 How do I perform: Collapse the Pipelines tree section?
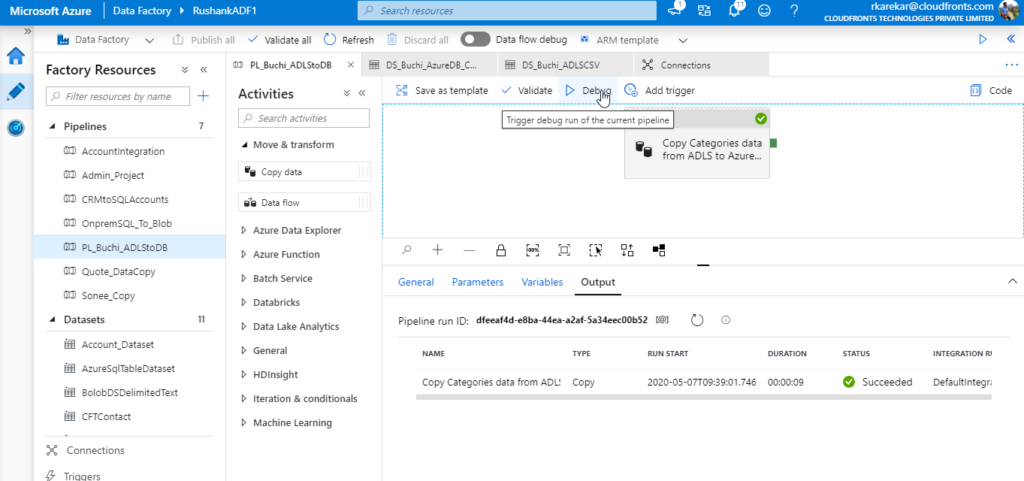pos(53,127)
